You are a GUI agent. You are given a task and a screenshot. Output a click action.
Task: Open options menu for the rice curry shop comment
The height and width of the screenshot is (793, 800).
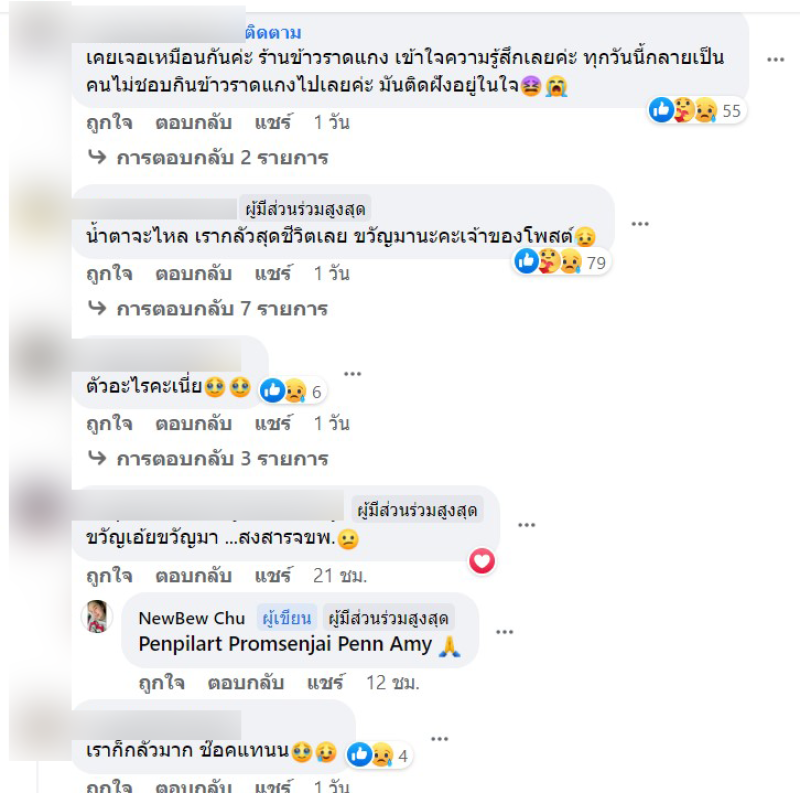(x=776, y=60)
